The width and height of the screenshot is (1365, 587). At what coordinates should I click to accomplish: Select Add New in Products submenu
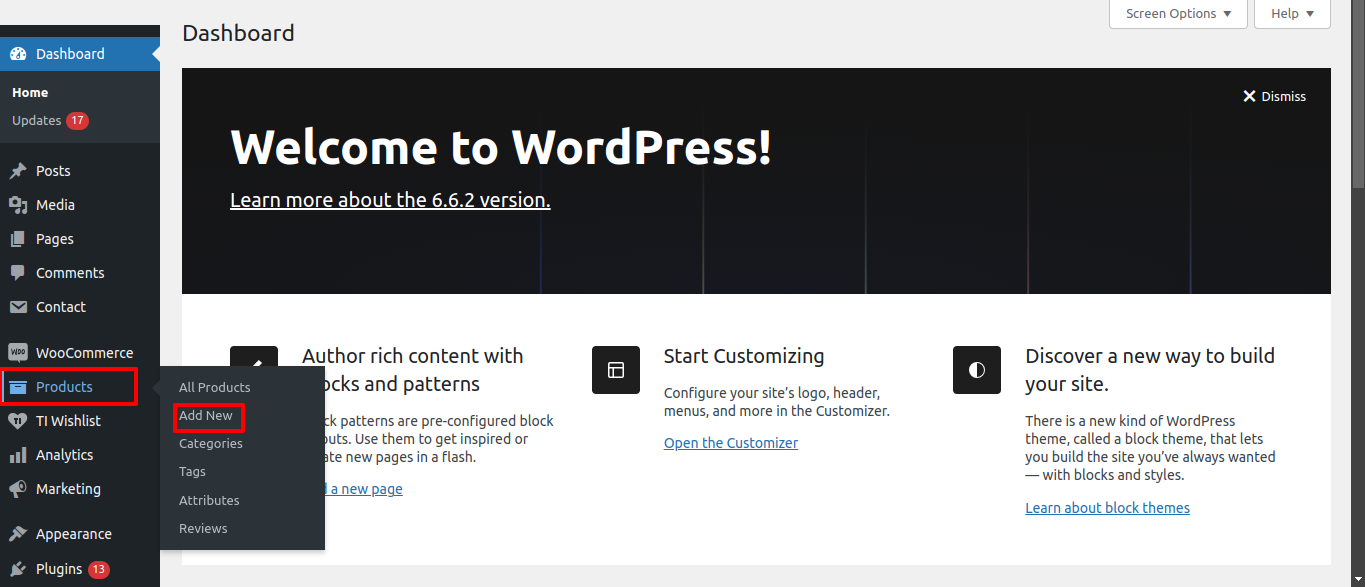[206, 415]
